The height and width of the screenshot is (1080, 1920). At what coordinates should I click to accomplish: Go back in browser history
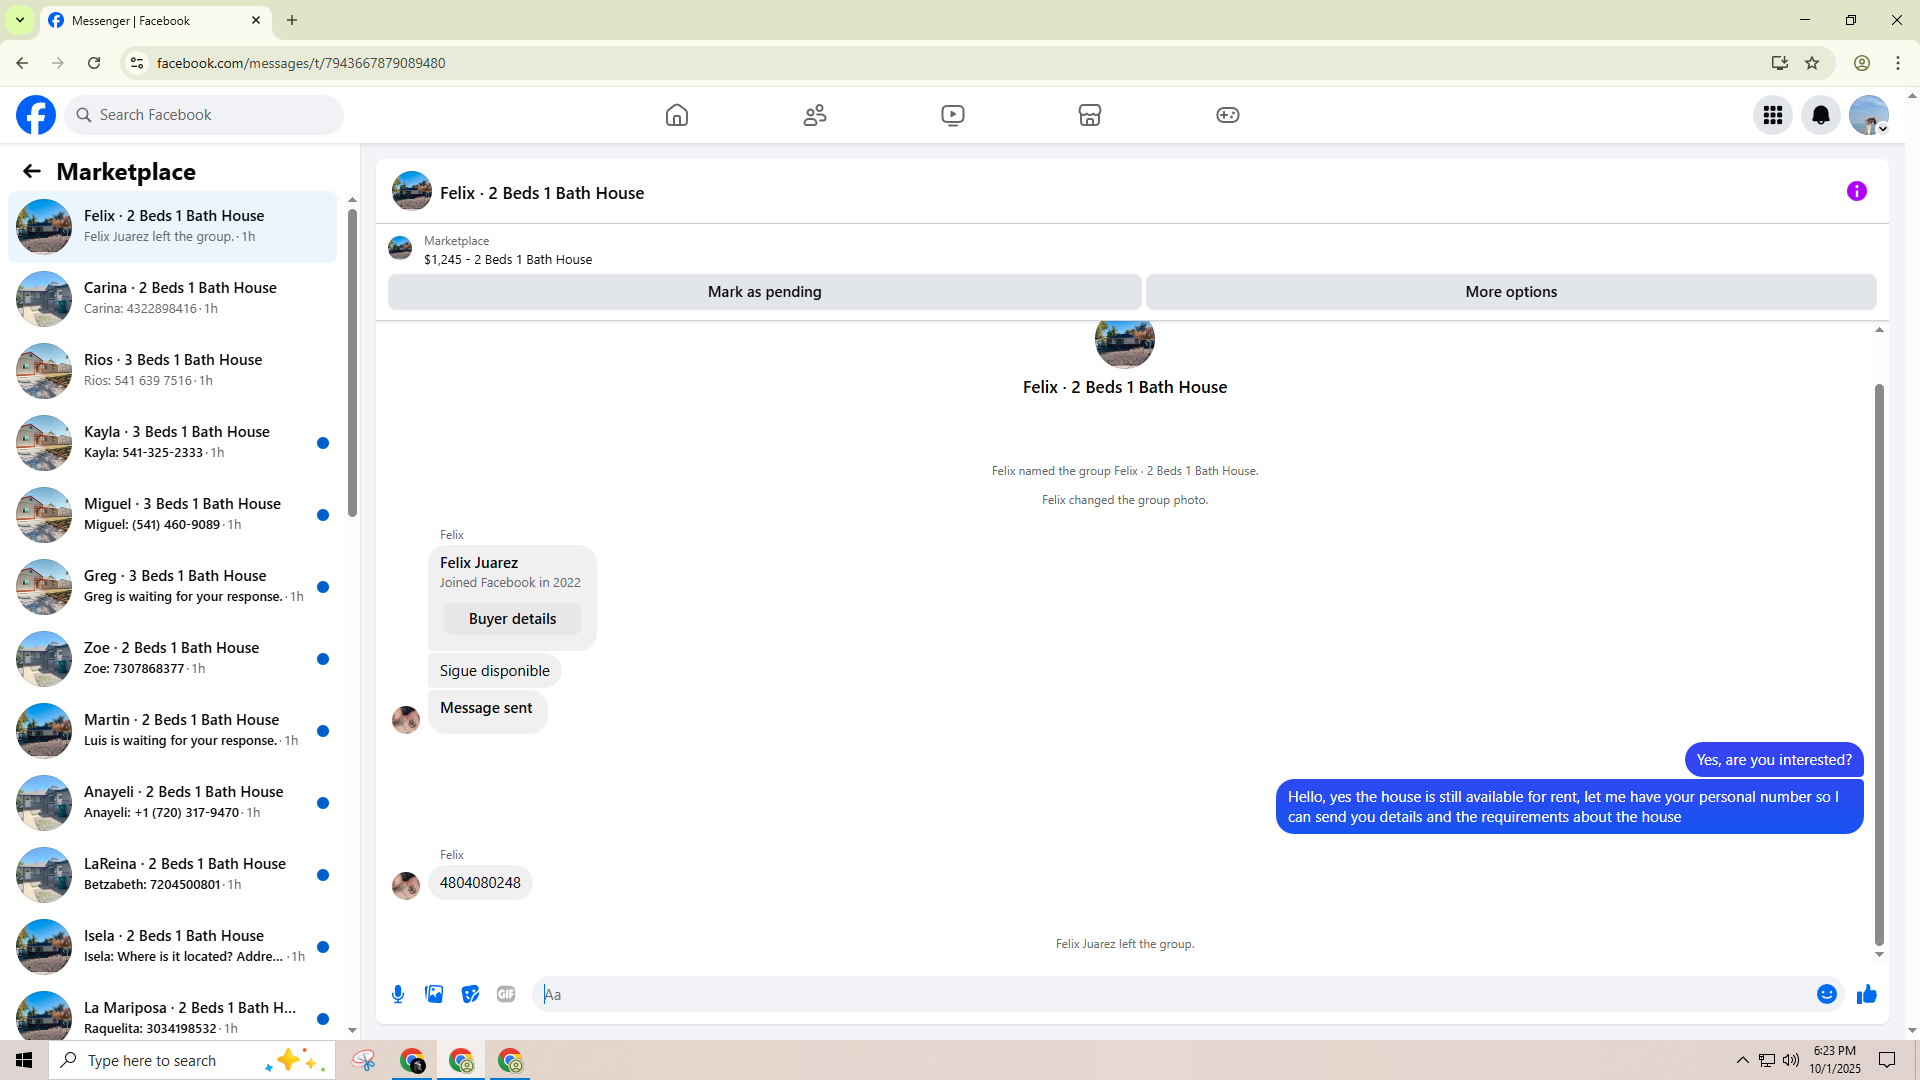22,63
